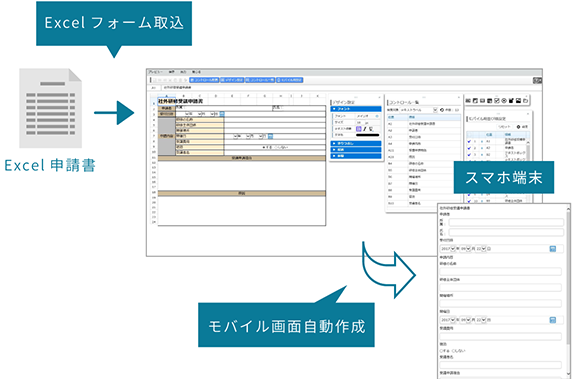This screenshot has width=575, height=379.
Task: Click the leftmost blue toolbar button
Action: click(x=204, y=80)
